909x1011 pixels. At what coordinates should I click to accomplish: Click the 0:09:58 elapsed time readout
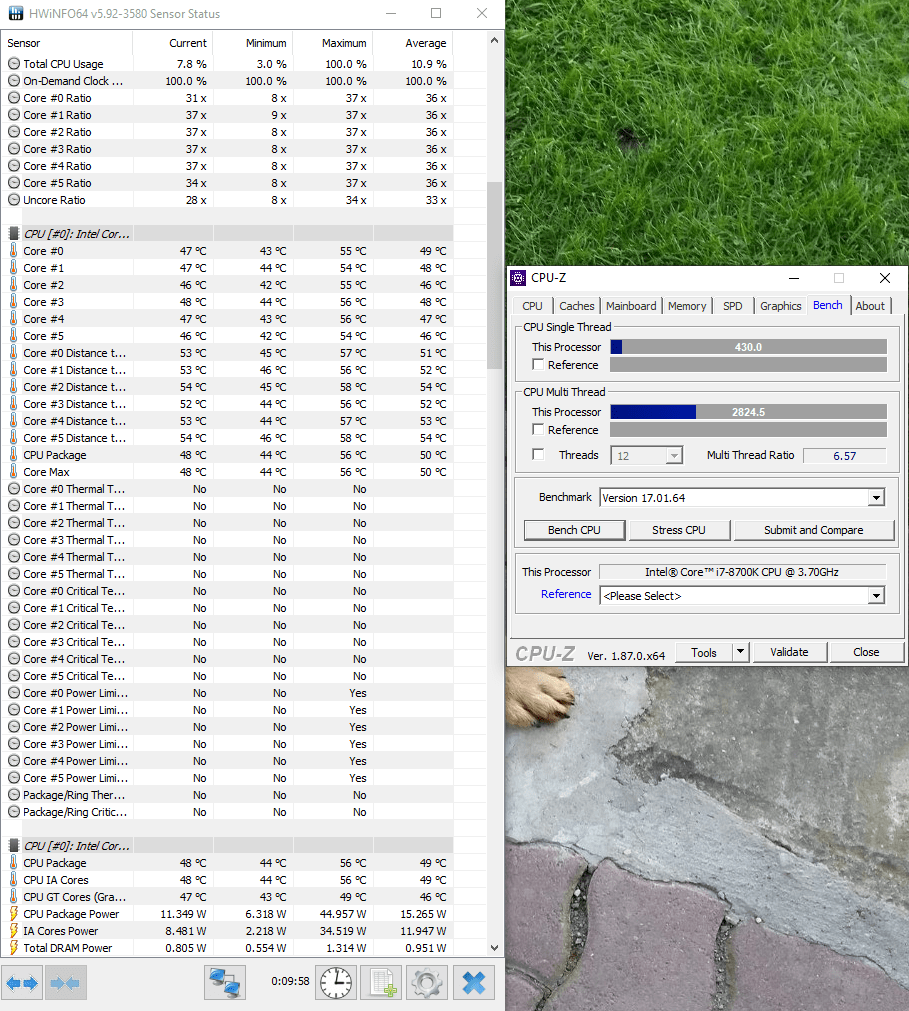tap(290, 981)
